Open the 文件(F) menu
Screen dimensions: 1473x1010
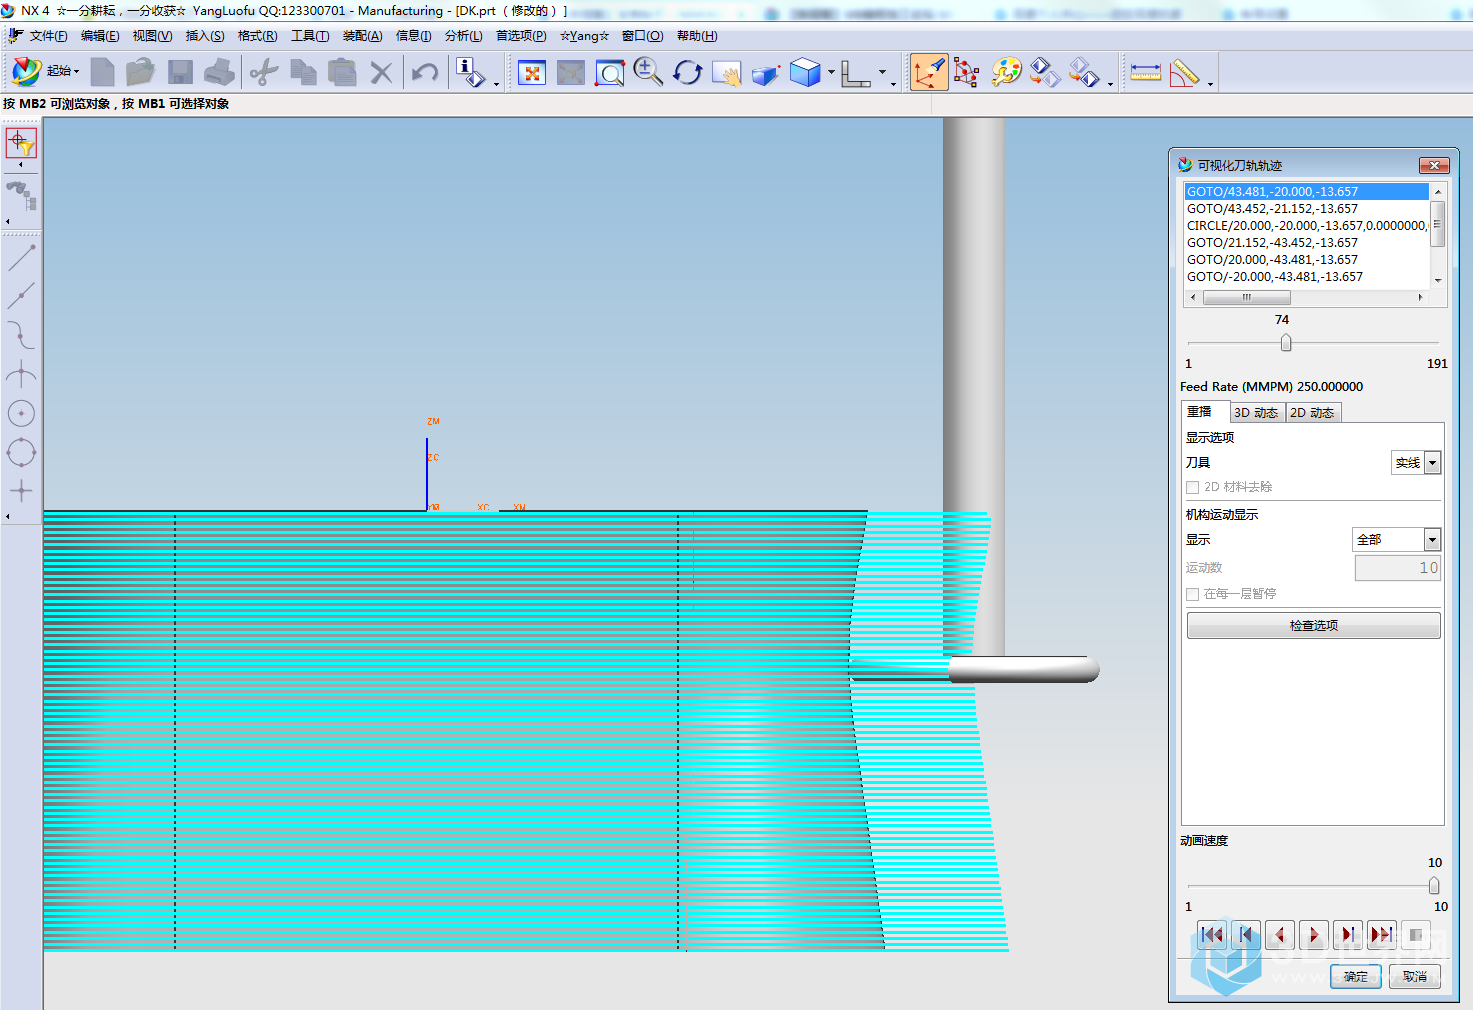coord(48,36)
